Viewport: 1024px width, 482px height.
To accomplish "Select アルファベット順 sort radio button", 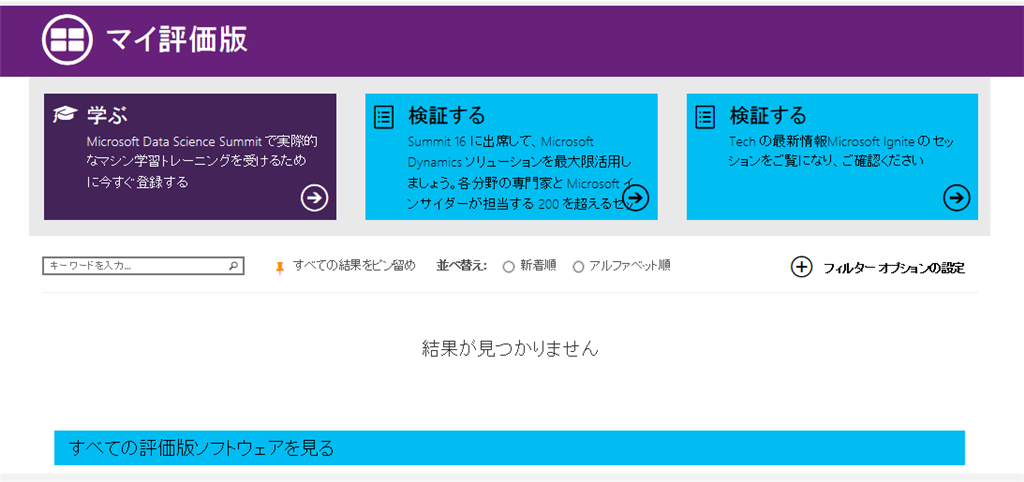I will pyautogui.click(x=578, y=266).
